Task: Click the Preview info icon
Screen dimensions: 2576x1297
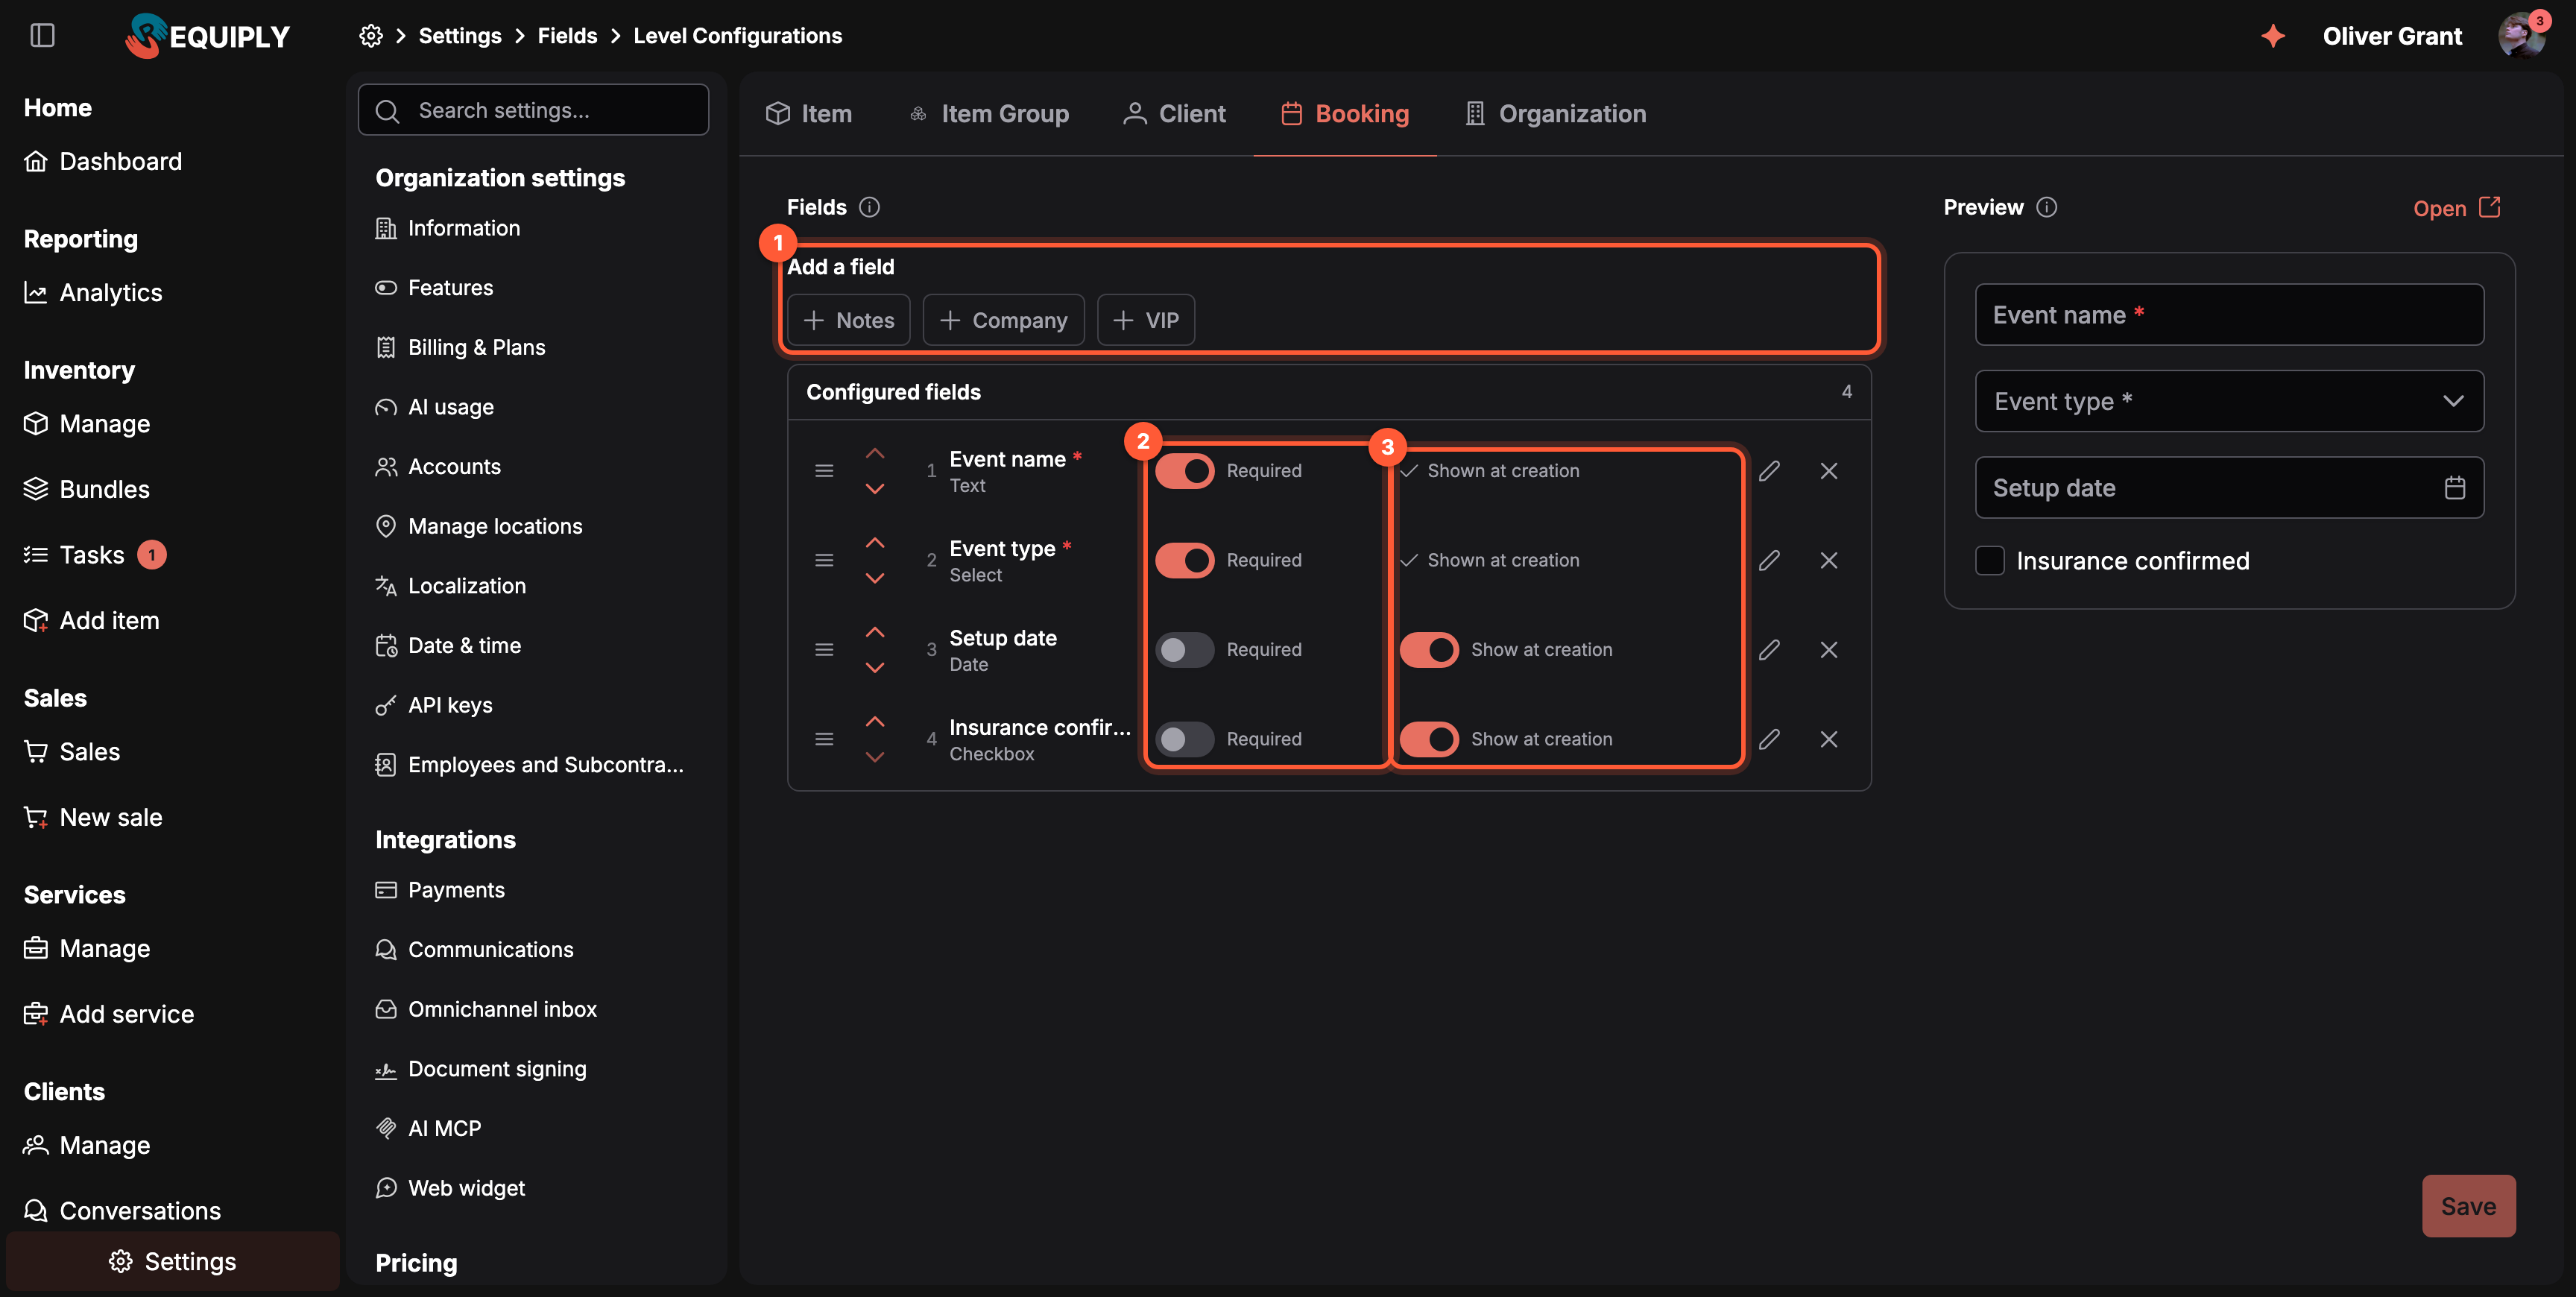Action: (2046, 207)
